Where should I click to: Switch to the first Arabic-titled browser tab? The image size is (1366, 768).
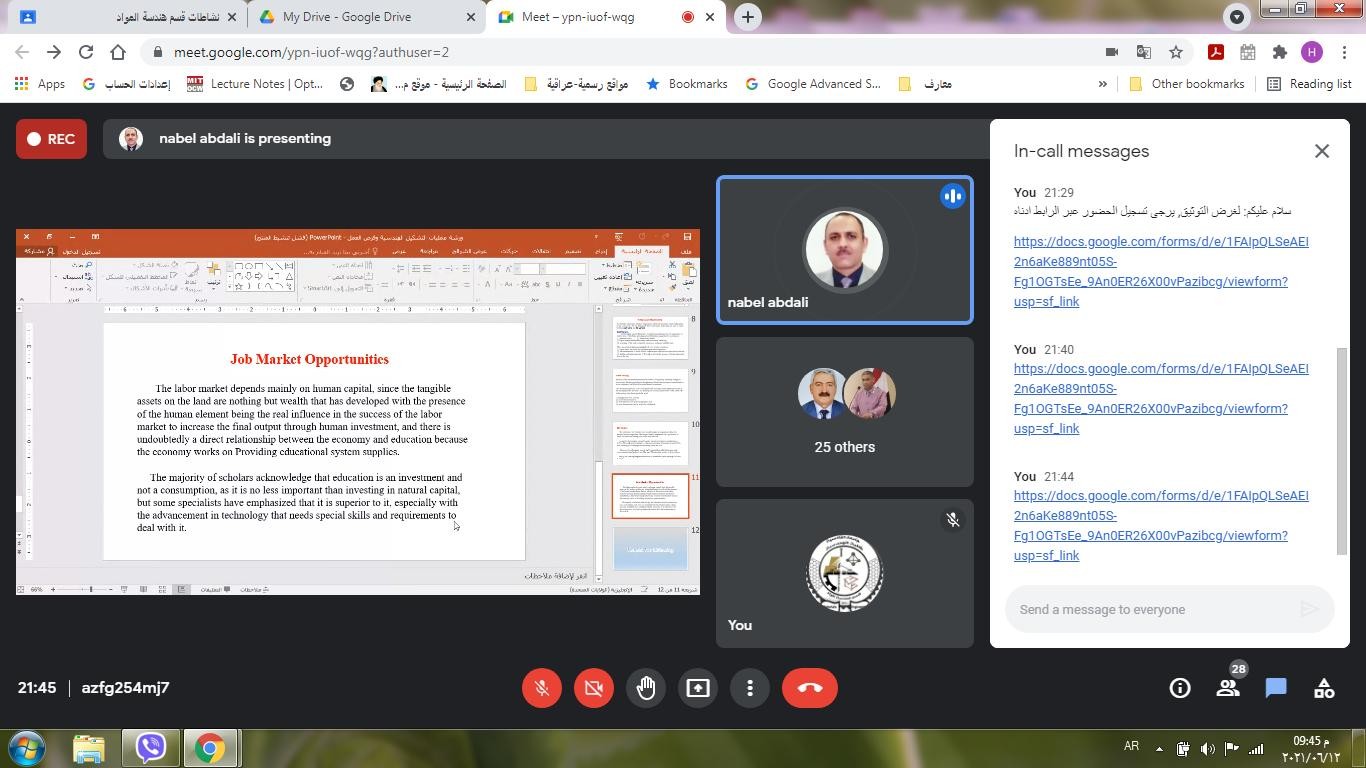click(126, 17)
